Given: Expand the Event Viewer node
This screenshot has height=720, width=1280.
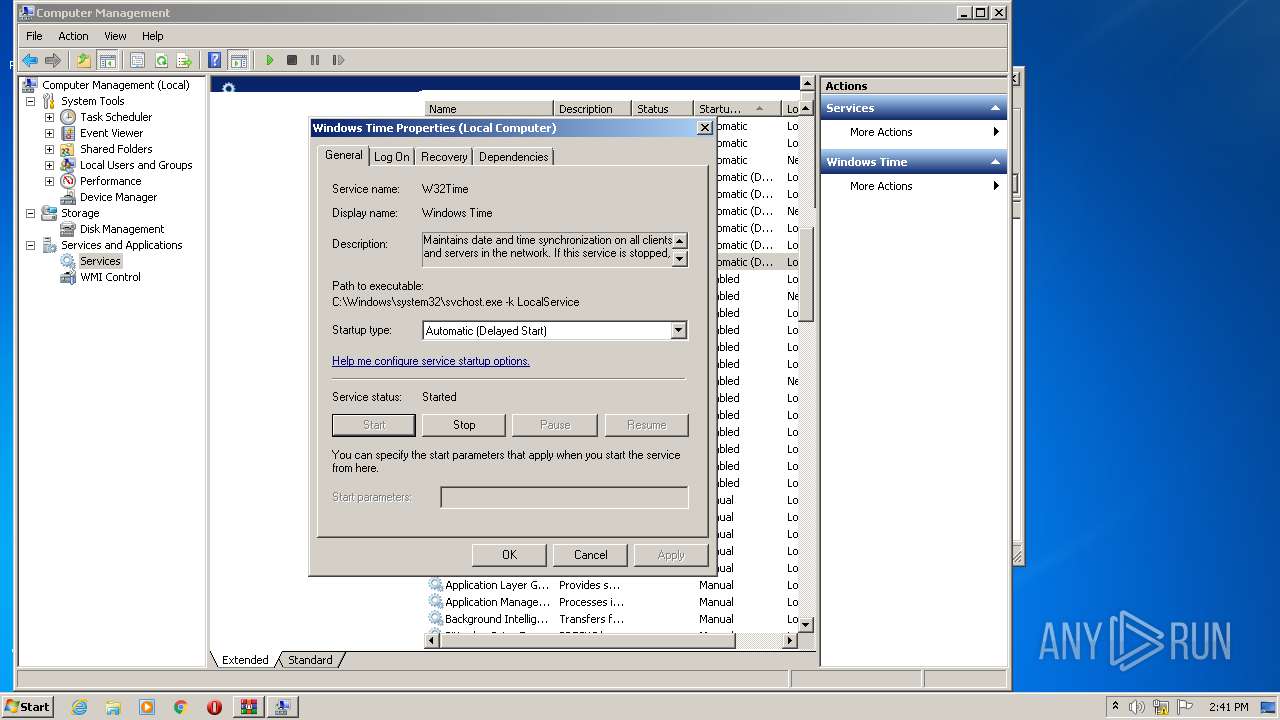Looking at the screenshot, I should (49, 133).
